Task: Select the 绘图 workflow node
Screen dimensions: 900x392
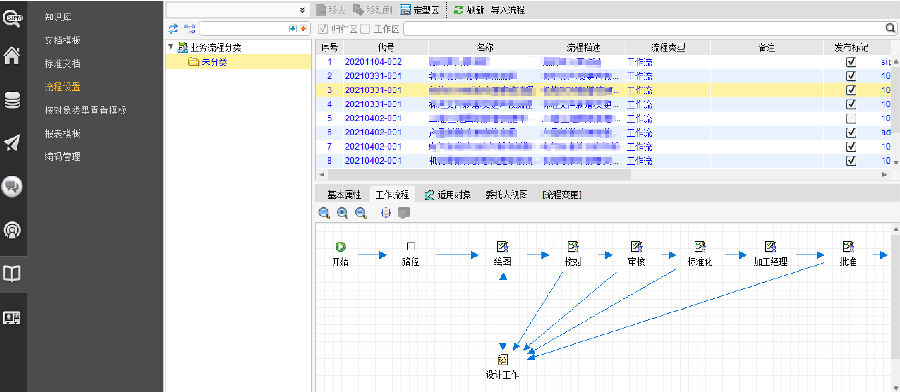Action: [x=503, y=253]
